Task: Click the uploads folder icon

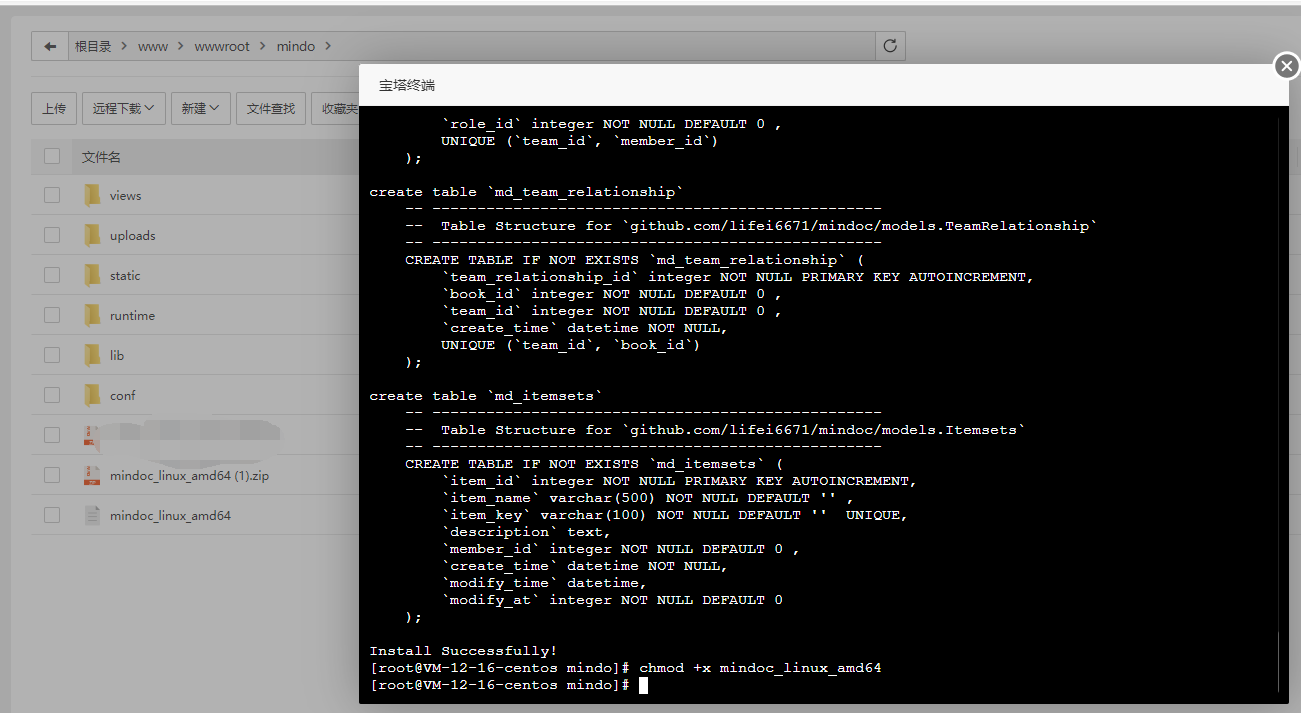Action: [x=92, y=236]
